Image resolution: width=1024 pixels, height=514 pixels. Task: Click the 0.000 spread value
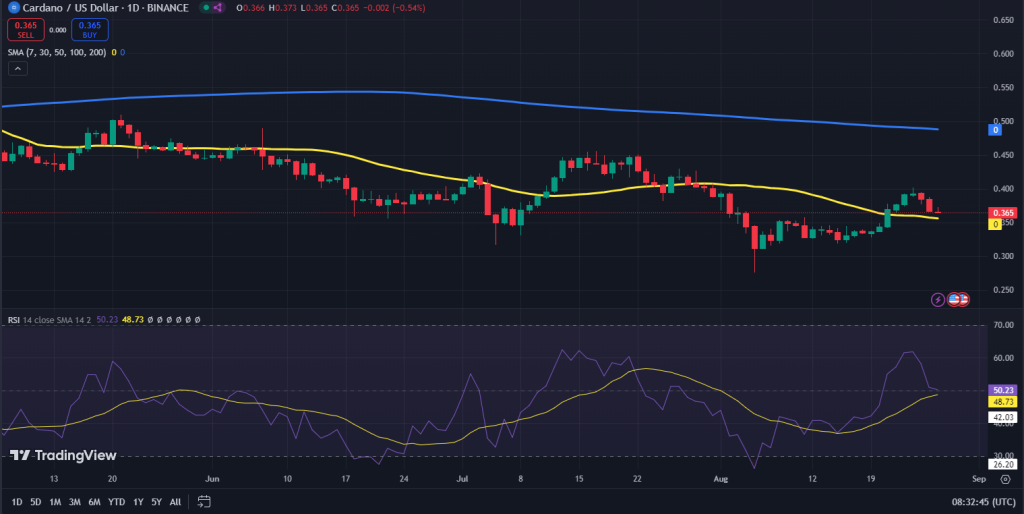(57, 30)
